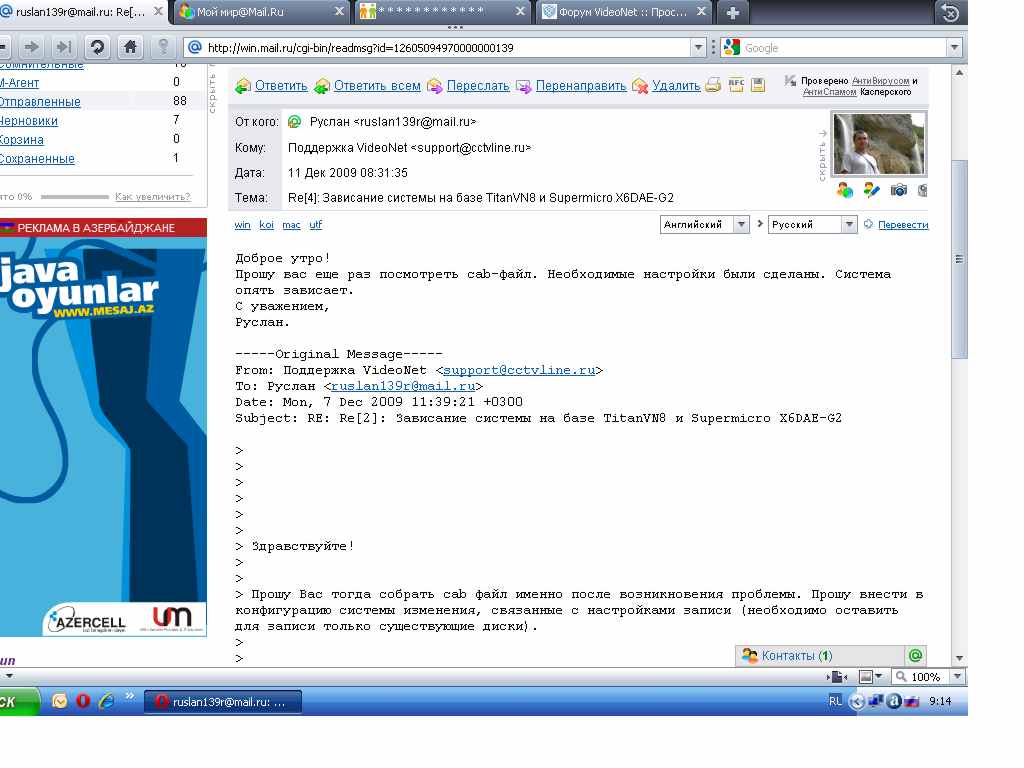Screen dimensions: 1024x768
Task: Click the Переслать link
Action: [x=478, y=86]
